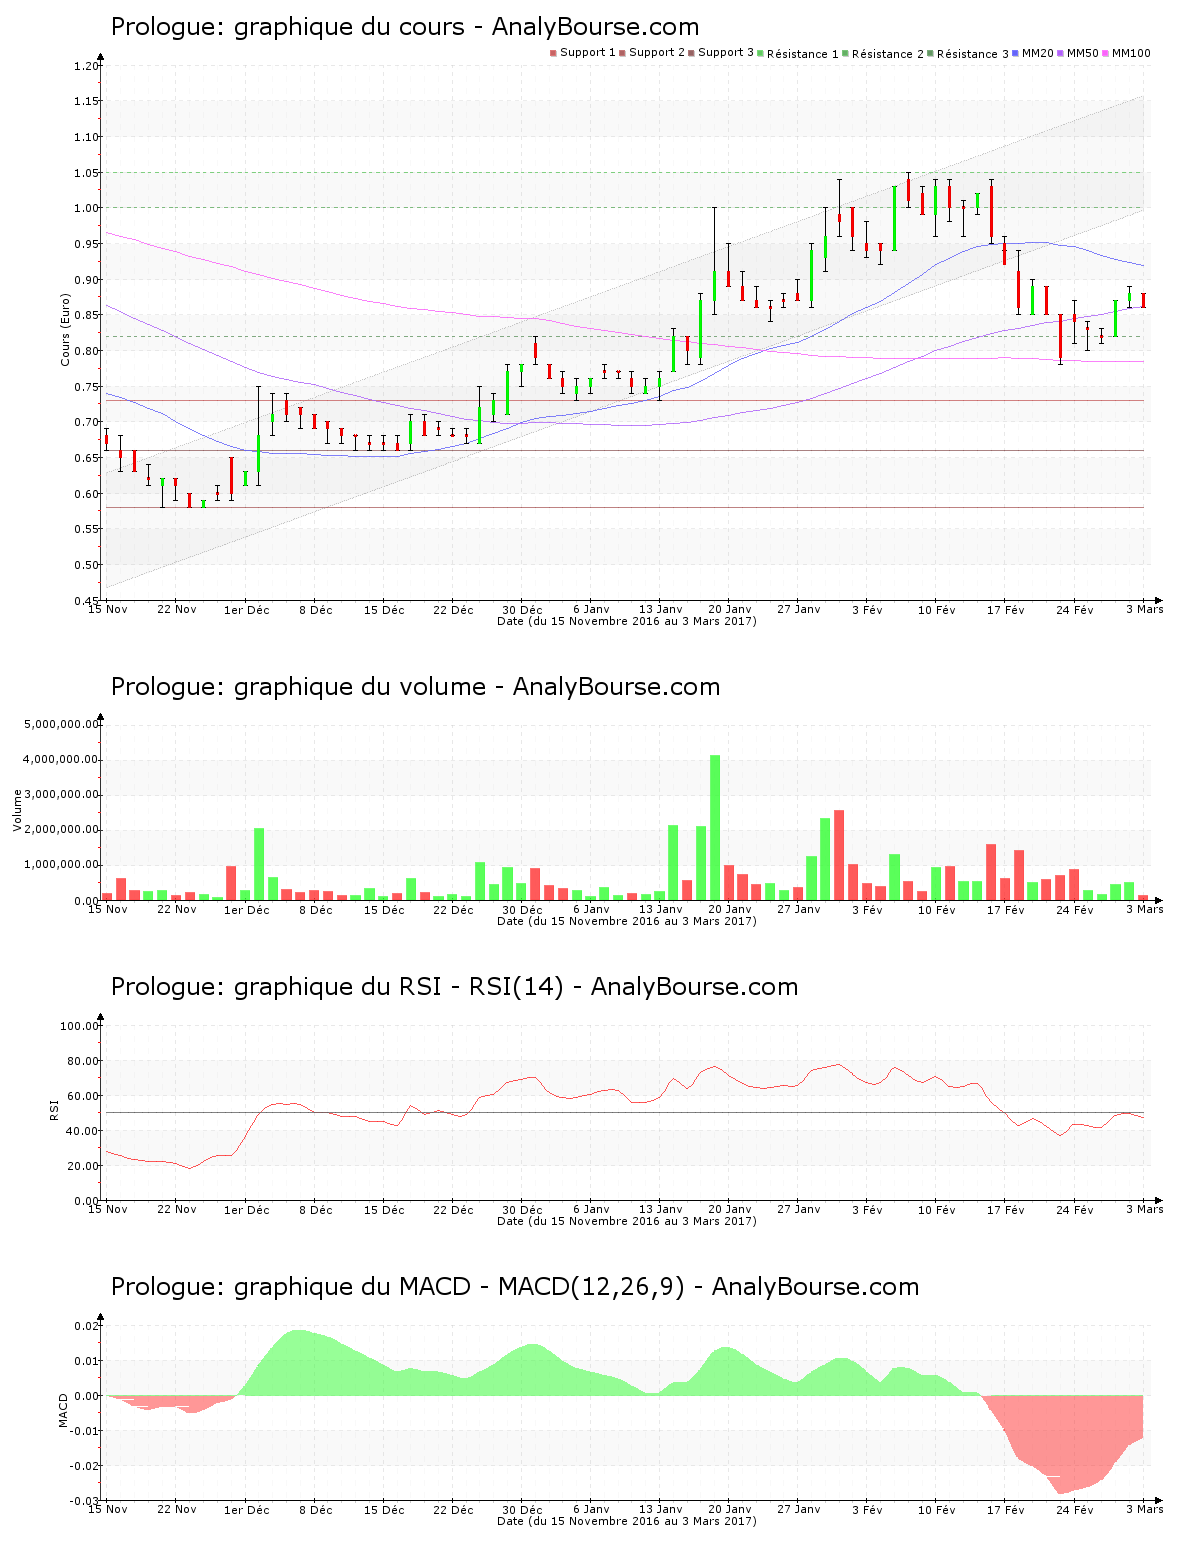Click the -0.03 value on MACD axis

point(84,1501)
